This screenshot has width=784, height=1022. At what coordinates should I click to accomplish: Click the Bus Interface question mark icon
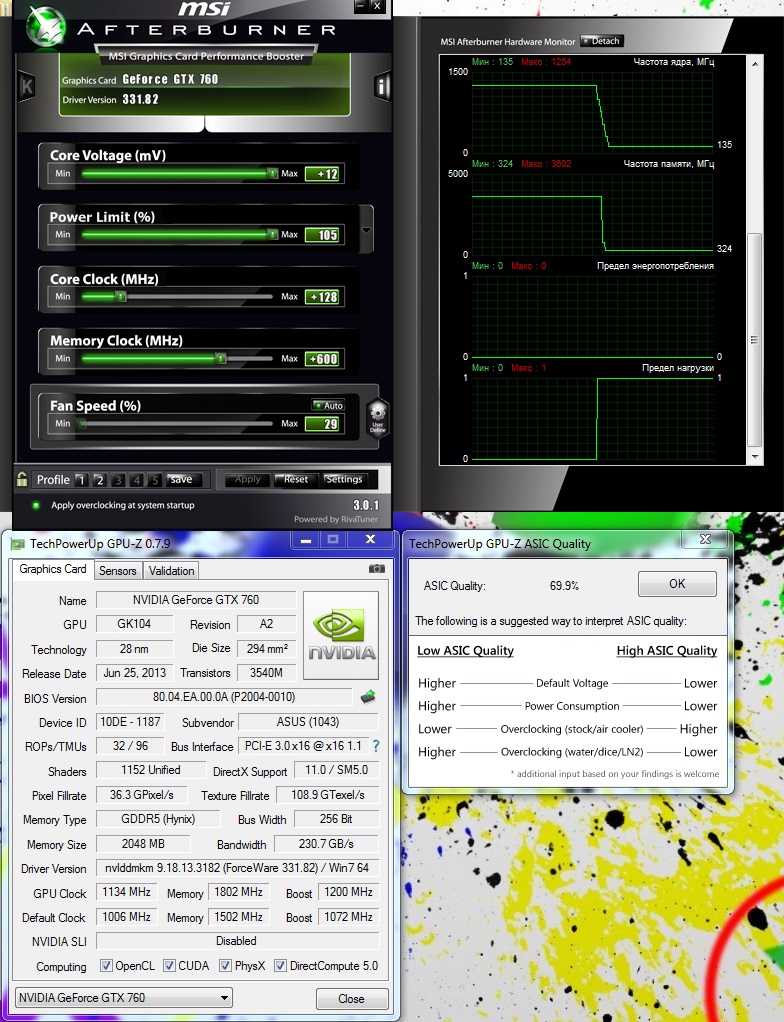(x=376, y=746)
